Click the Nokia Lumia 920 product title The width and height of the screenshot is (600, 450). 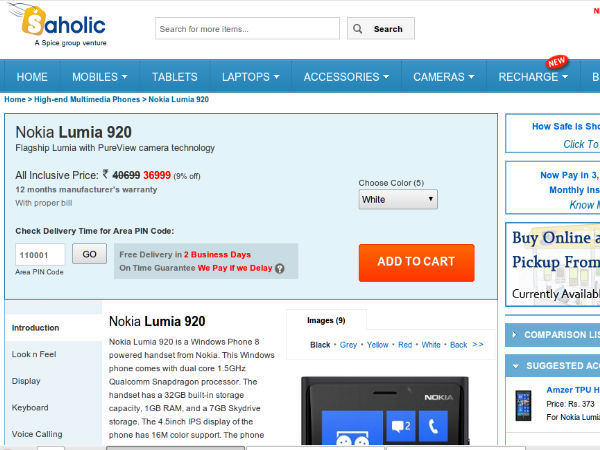coord(73,132)
